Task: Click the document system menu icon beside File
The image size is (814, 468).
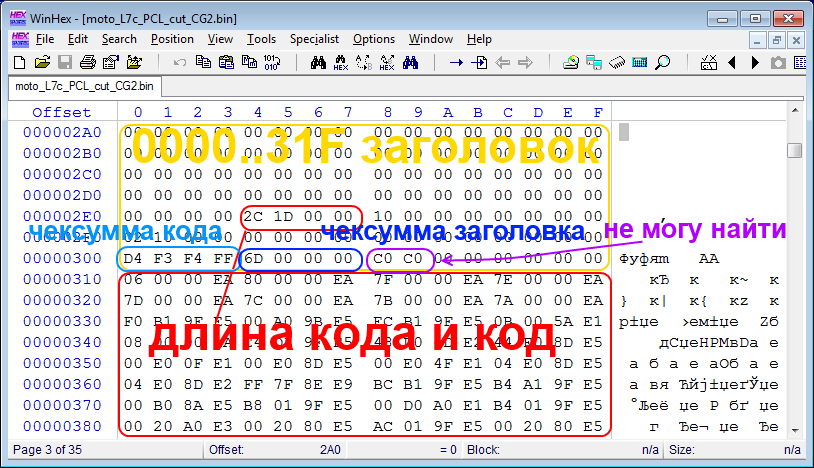Action: click(x=20, y=39)
